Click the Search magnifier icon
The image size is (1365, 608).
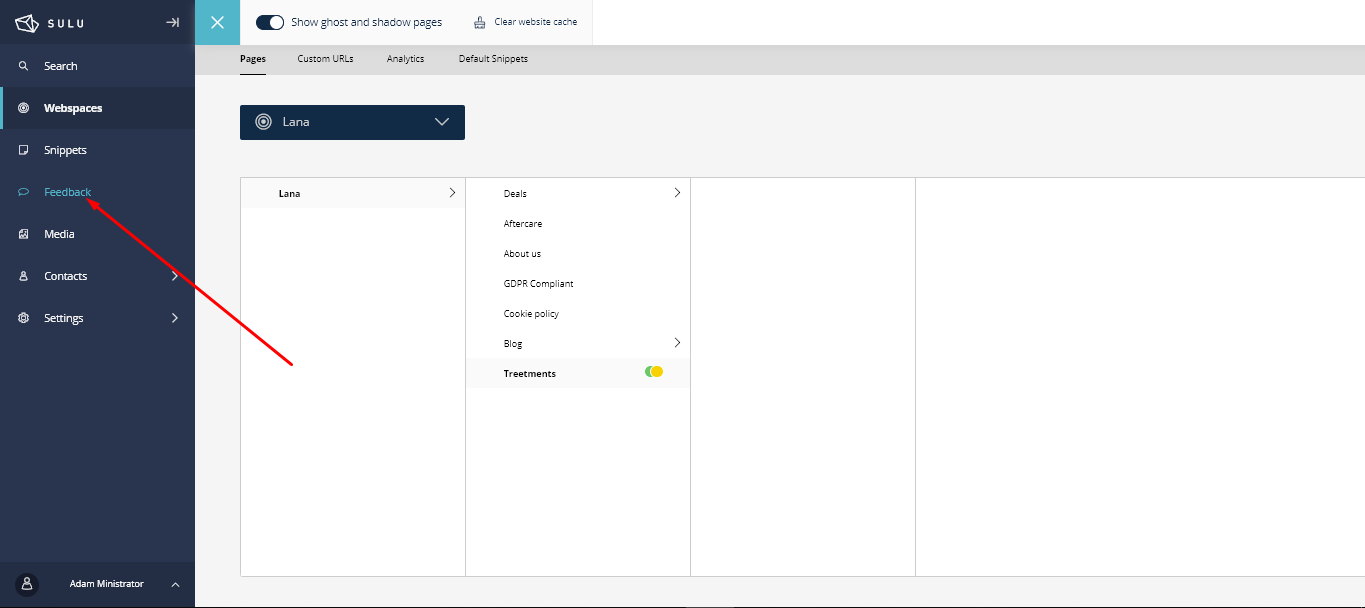point(24,66)
